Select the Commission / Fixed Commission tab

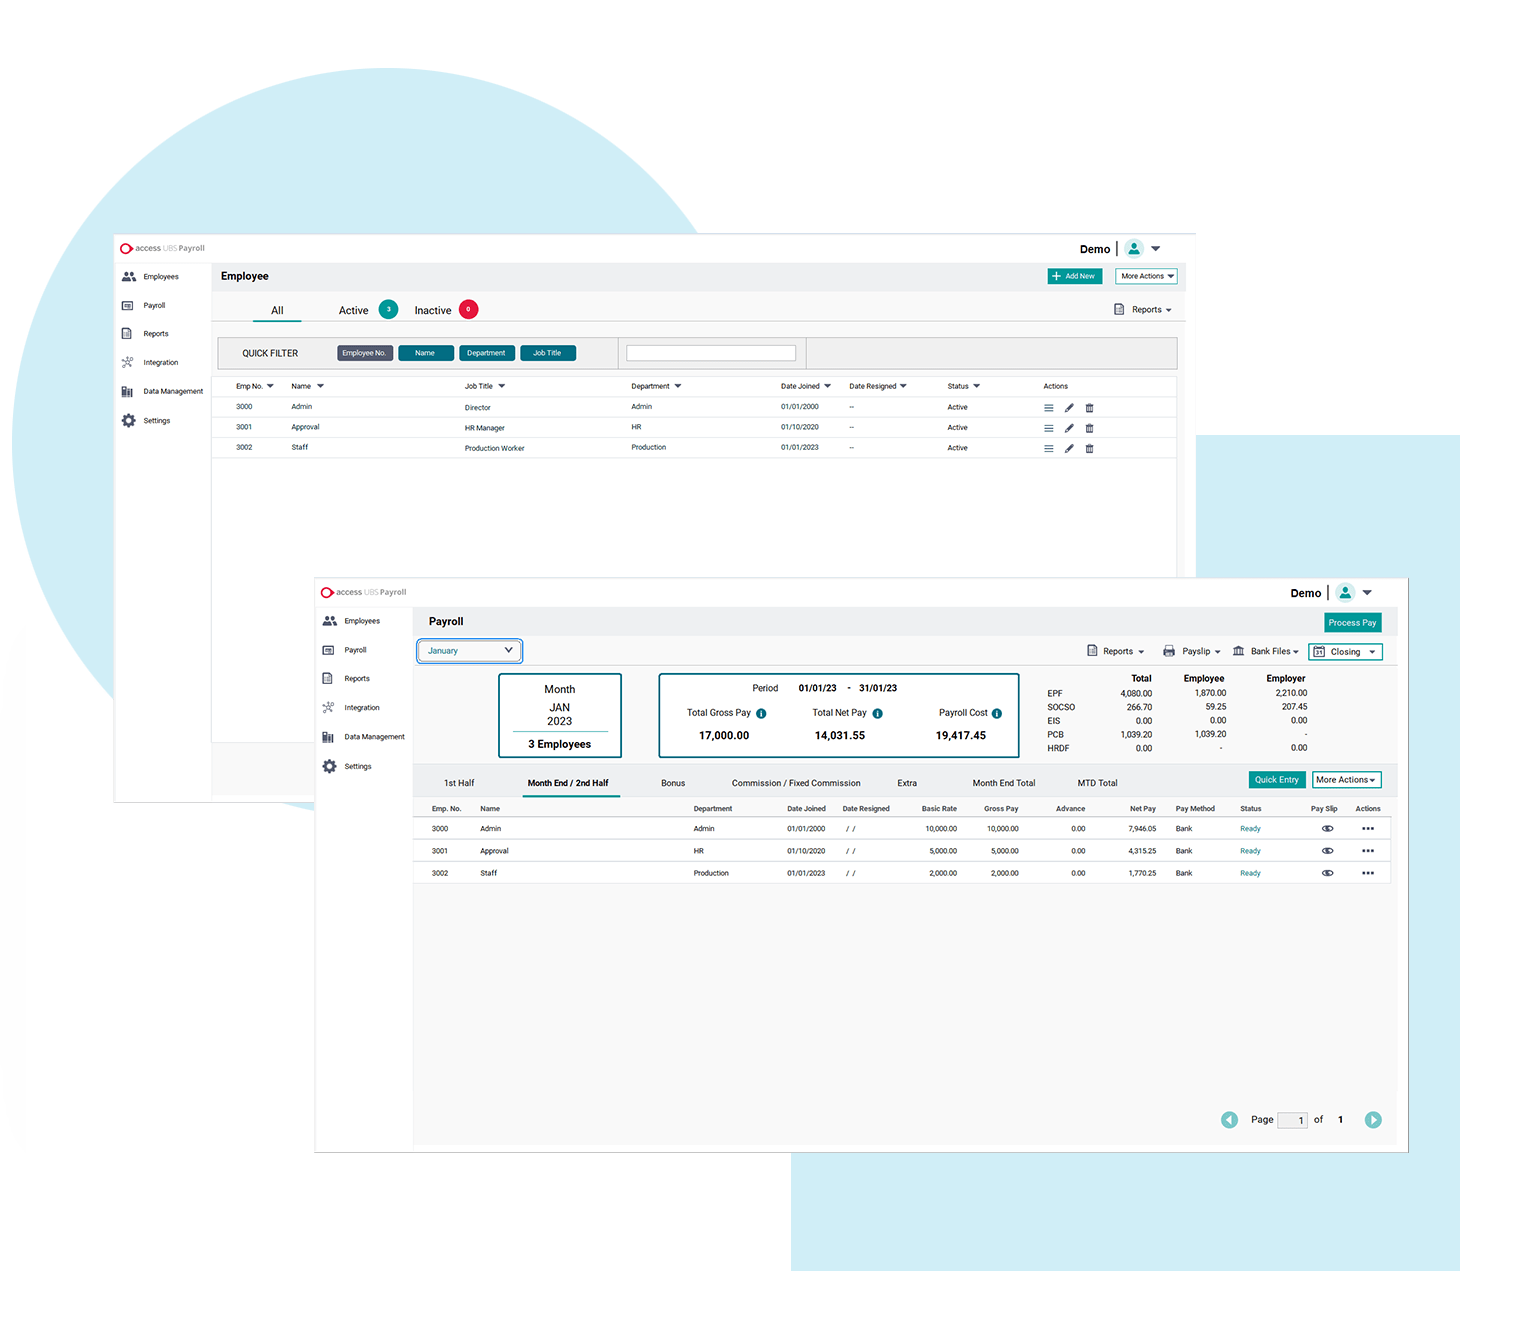796,784
